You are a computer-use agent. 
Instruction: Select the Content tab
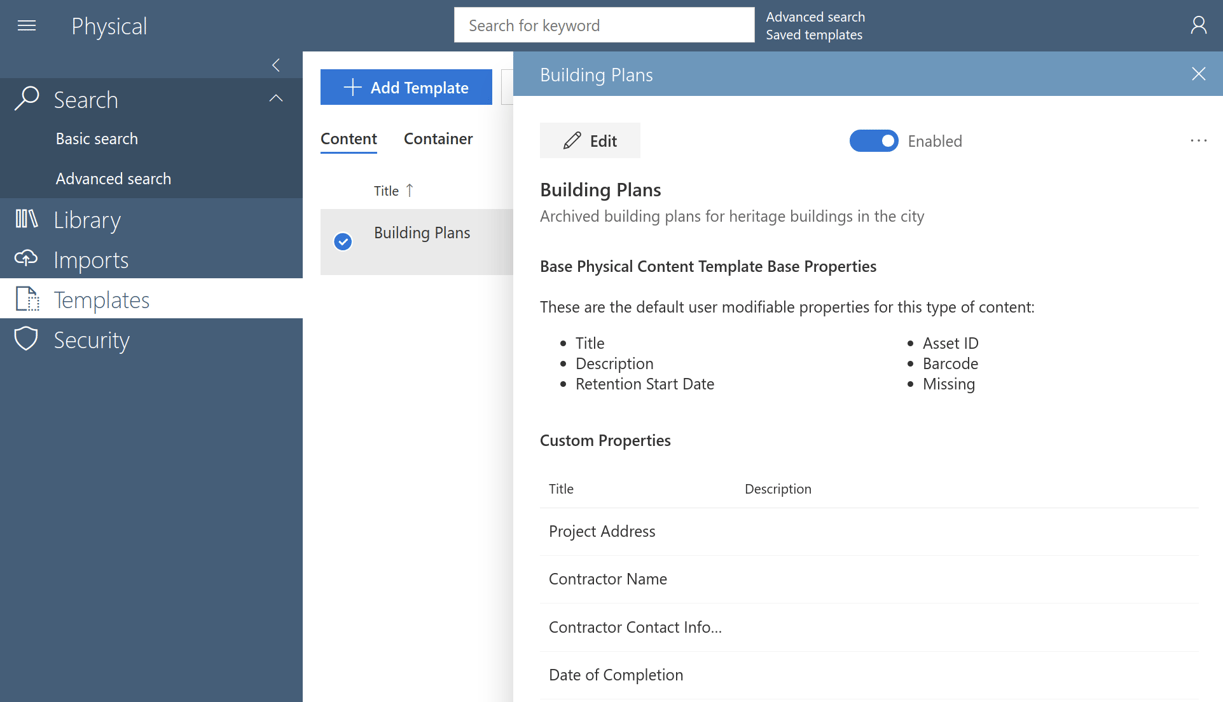[348, 139]
